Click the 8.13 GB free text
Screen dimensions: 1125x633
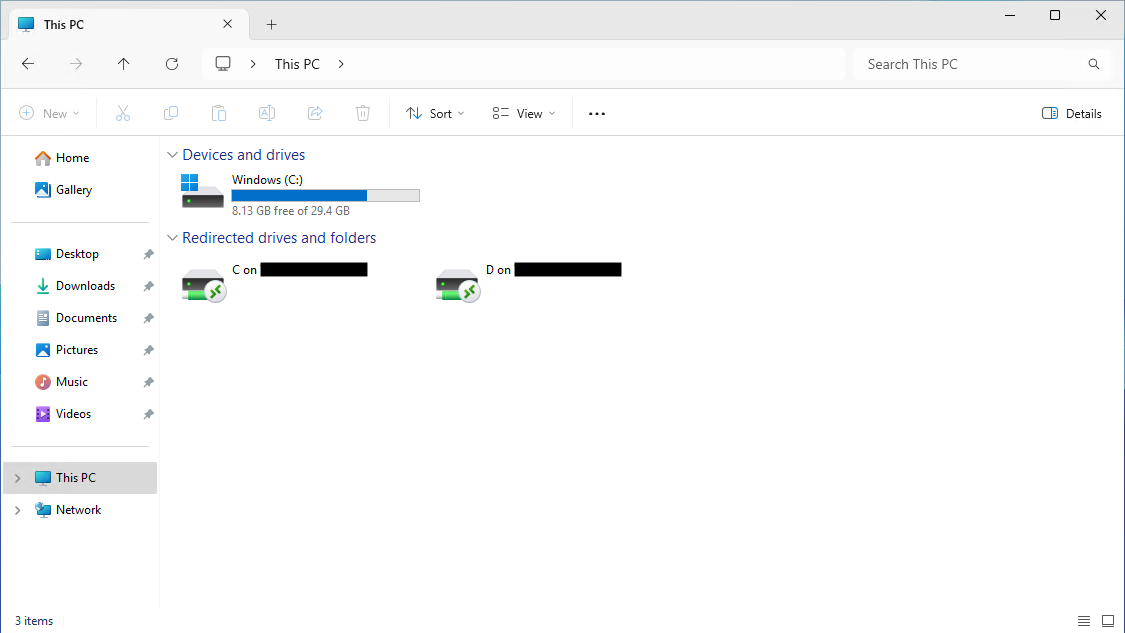click(291, 211)
